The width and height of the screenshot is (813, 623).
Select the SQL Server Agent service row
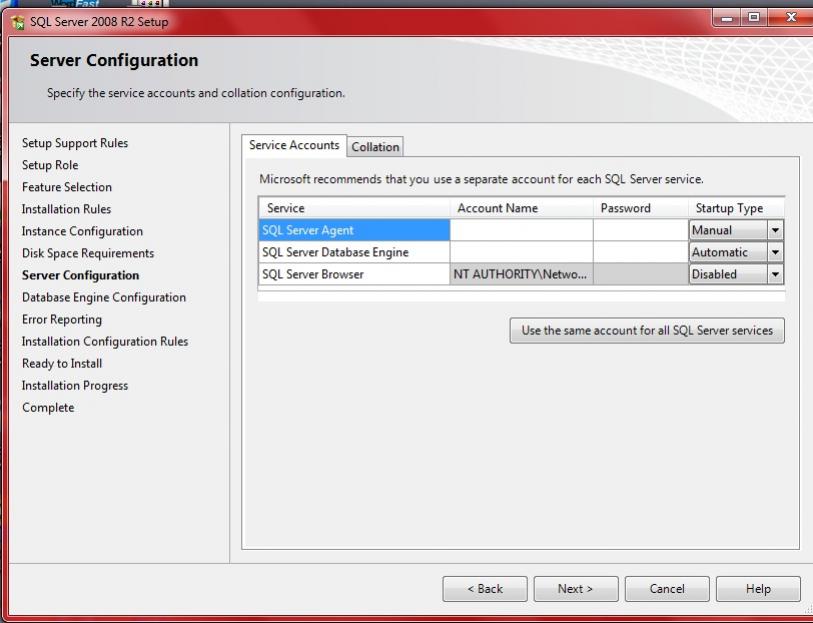[354, 230]
